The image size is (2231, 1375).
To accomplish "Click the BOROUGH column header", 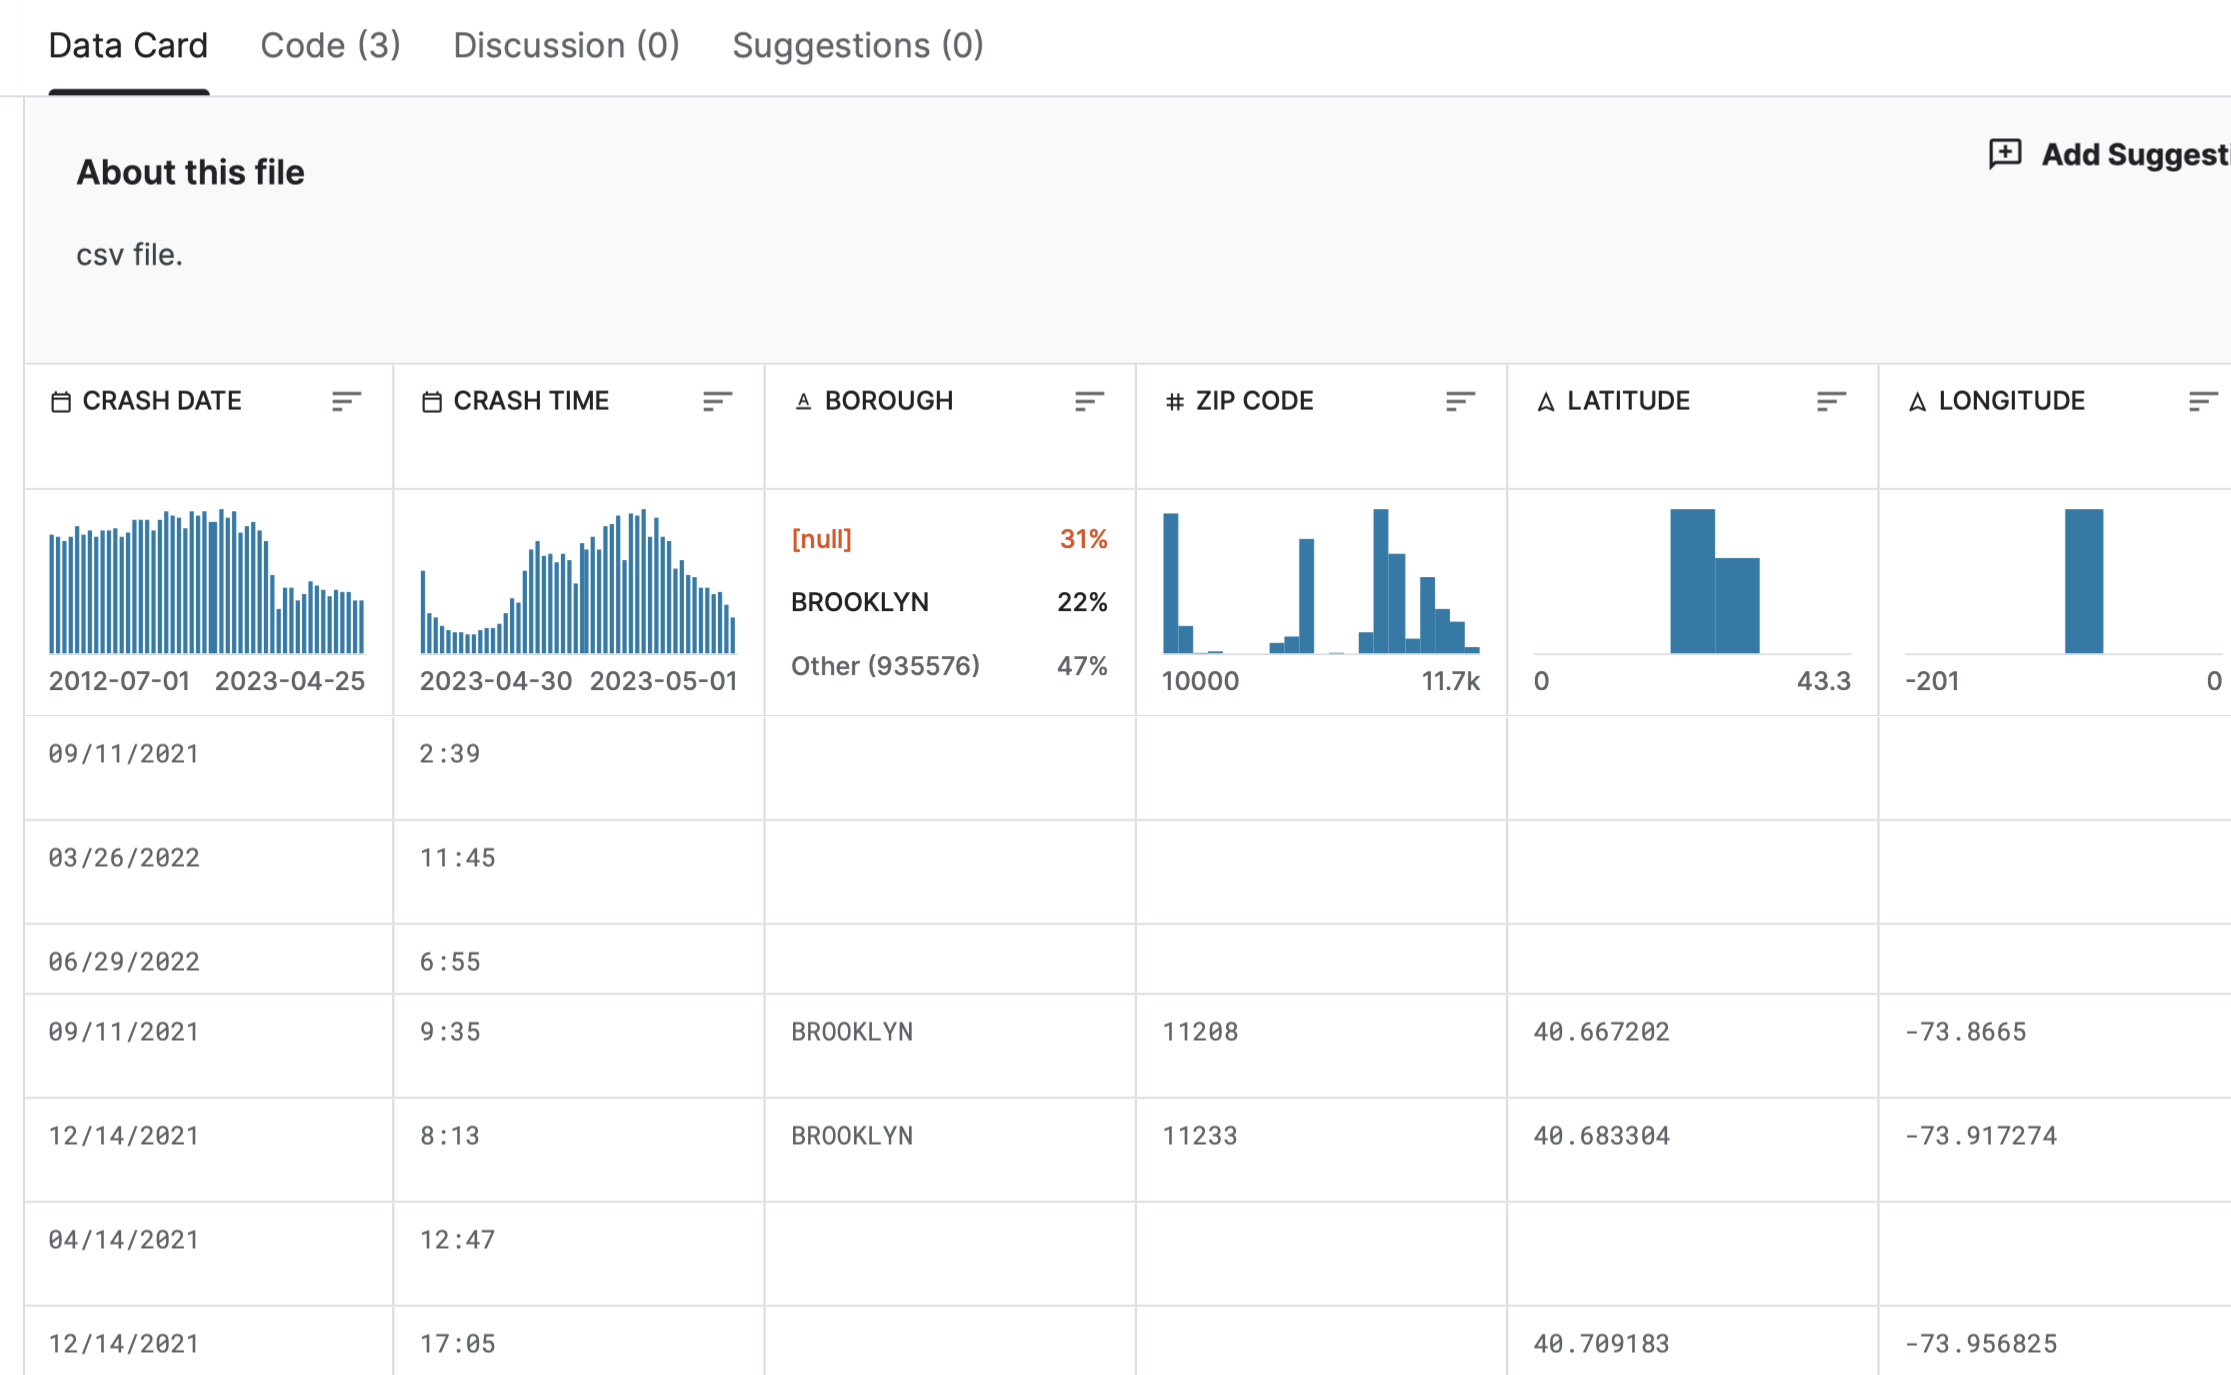I will tap(889, 401).
